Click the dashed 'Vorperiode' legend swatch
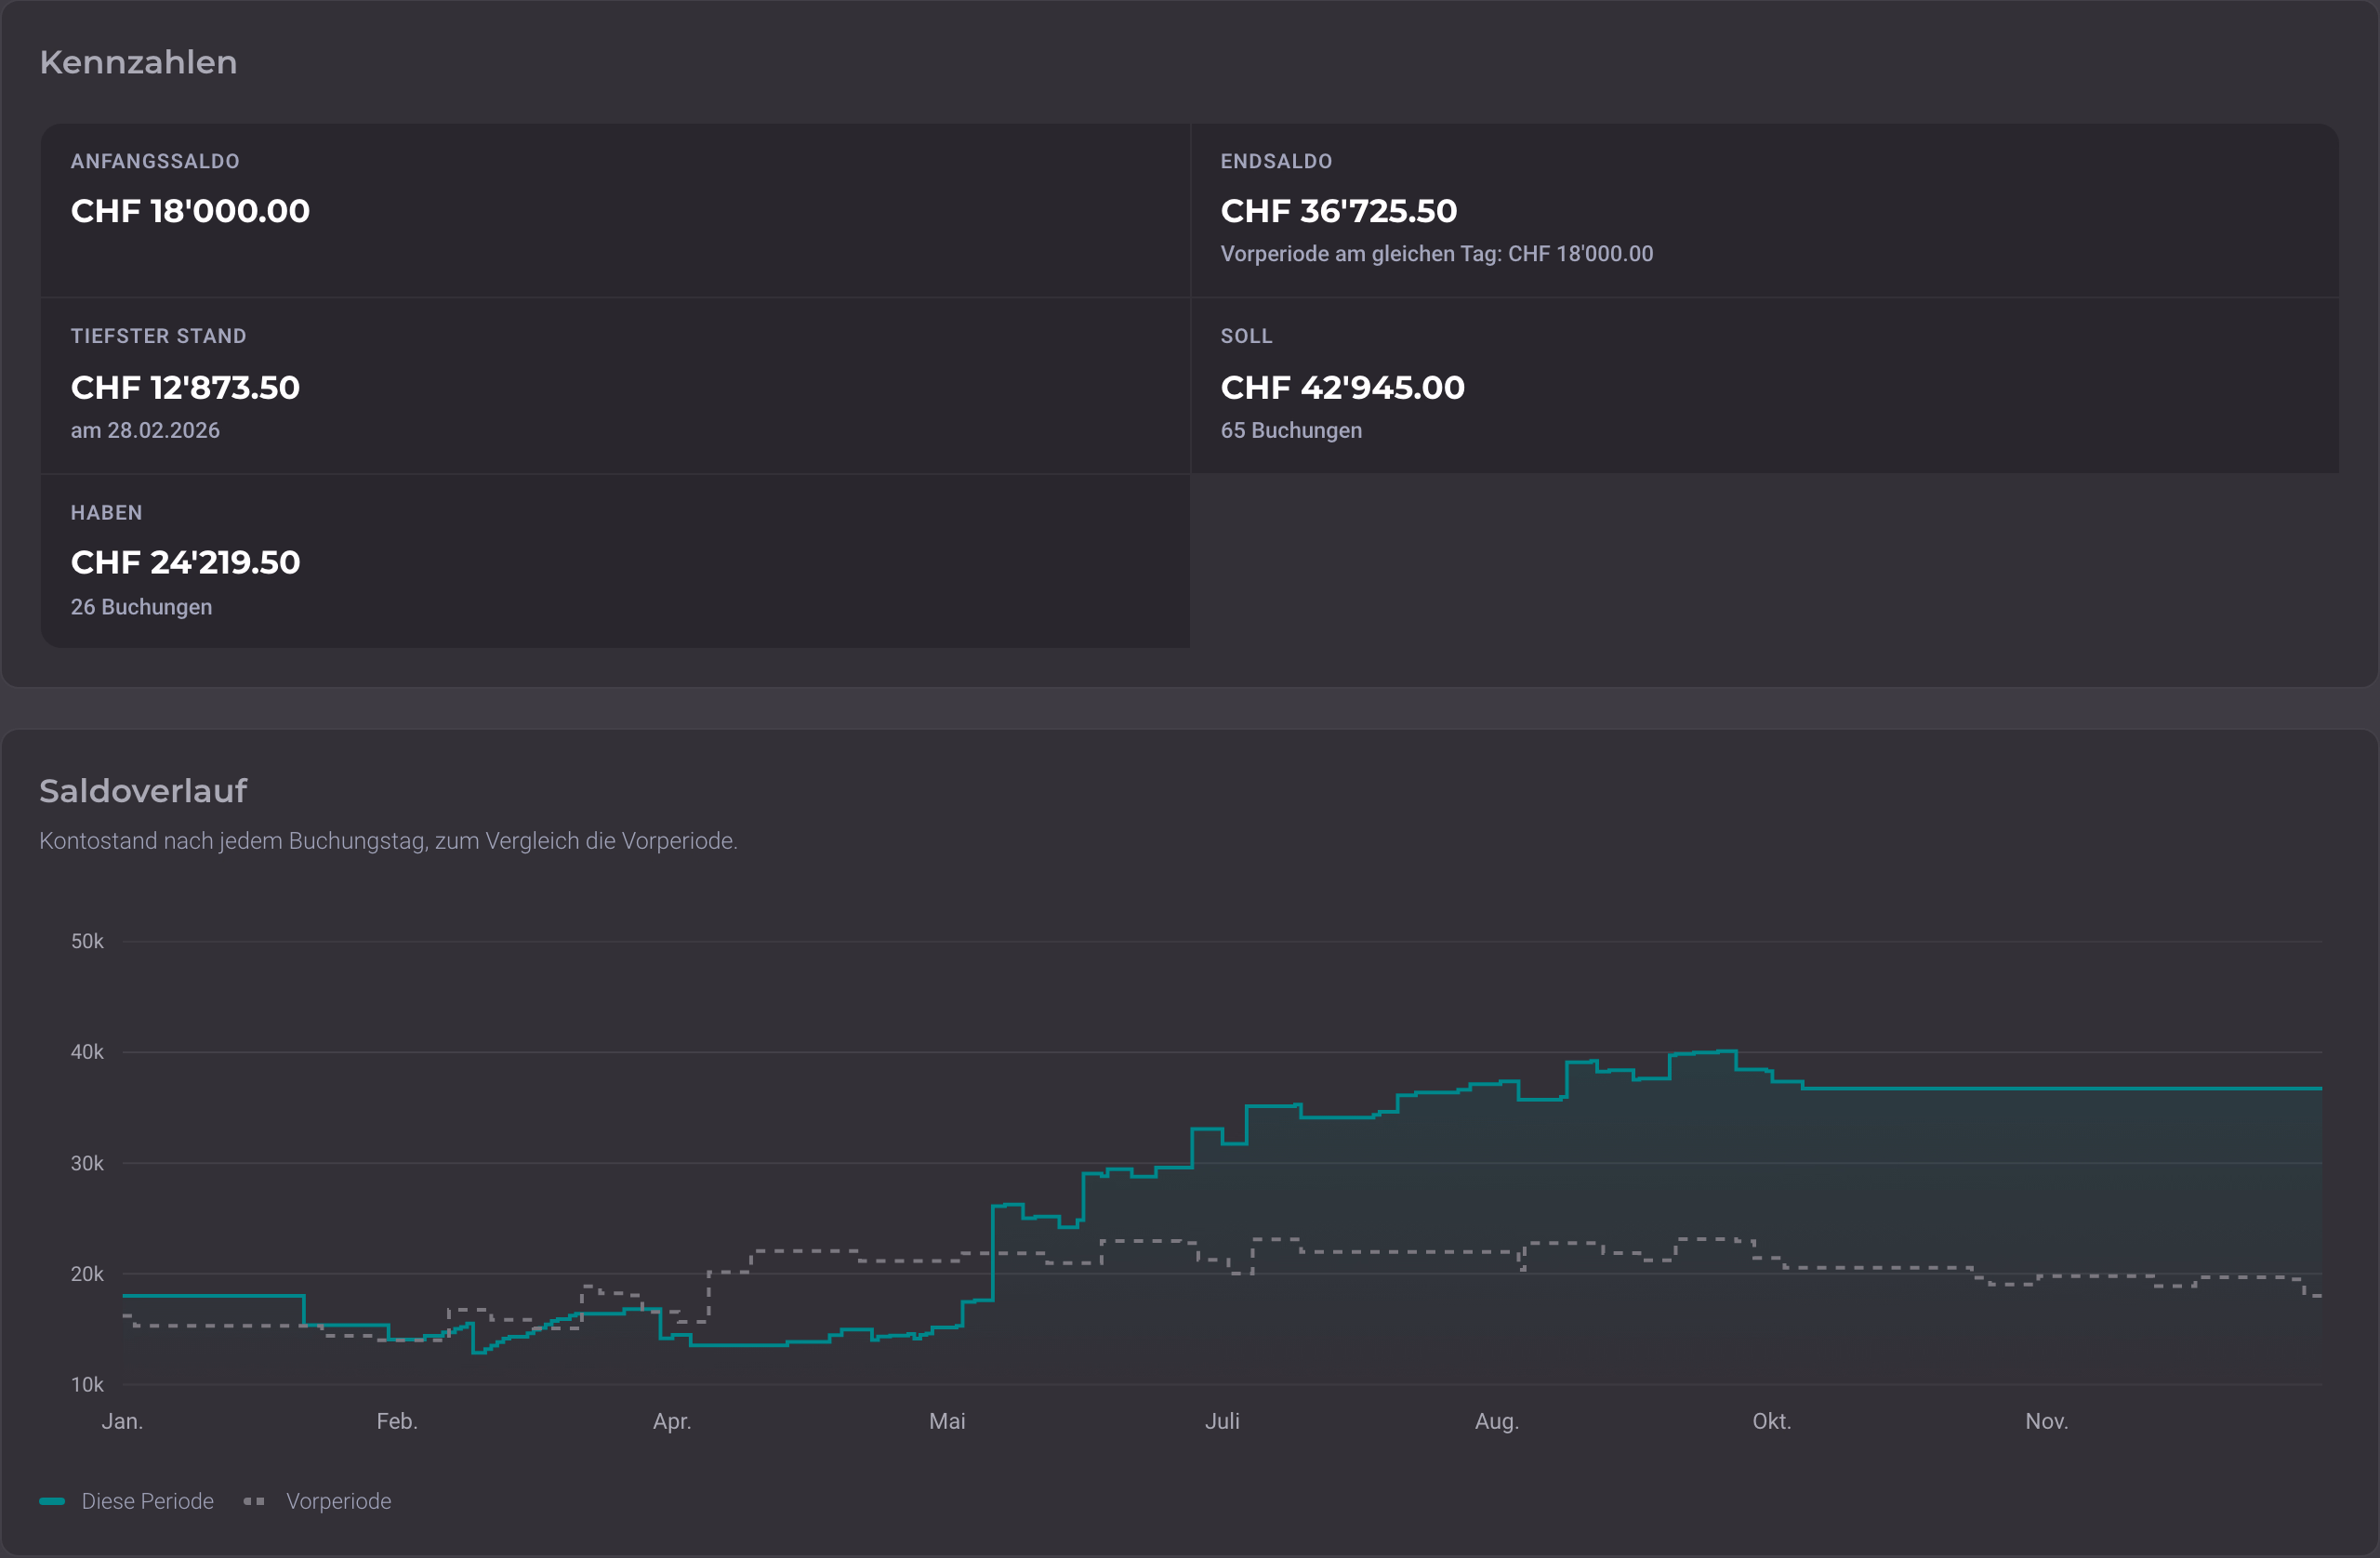This screenshot has width=2380, height=1558. (x=254, y=1501)
